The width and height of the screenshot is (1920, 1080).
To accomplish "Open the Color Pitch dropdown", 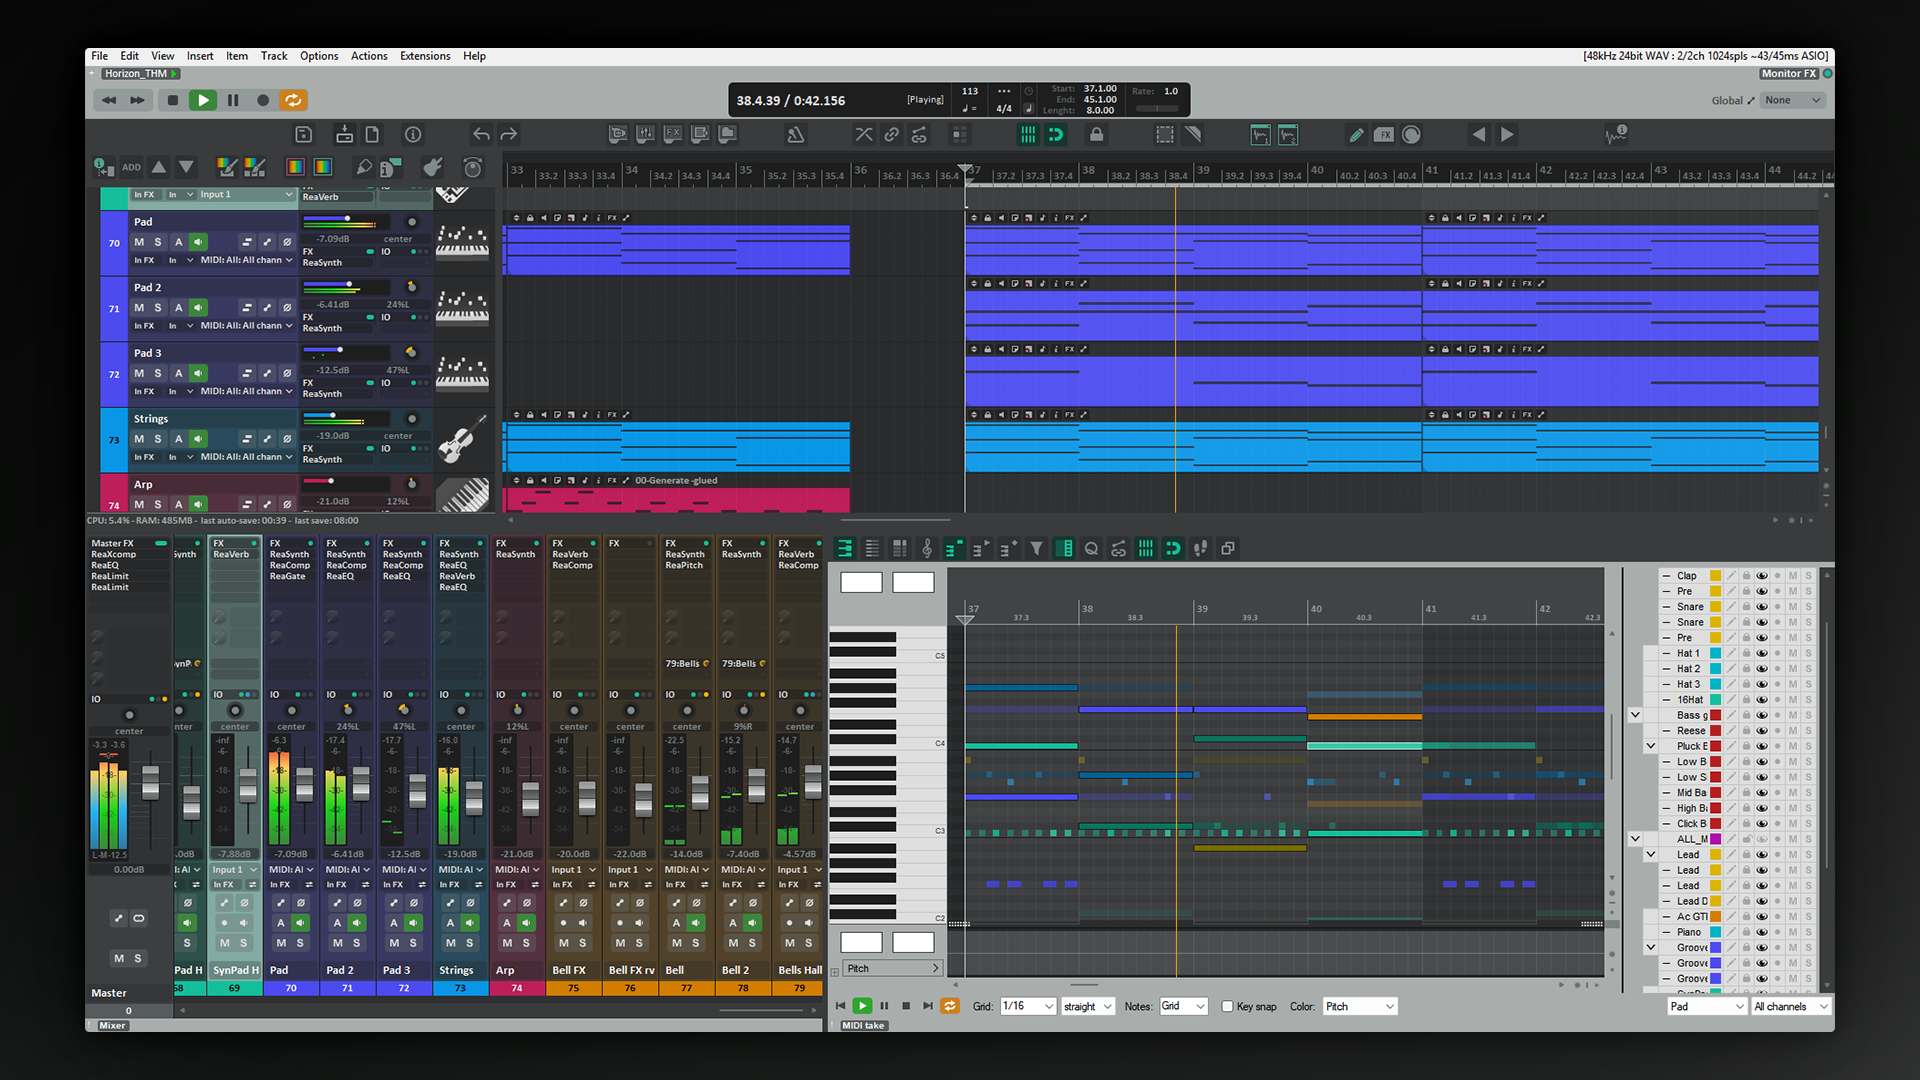I will (x=1359, y=1007).
